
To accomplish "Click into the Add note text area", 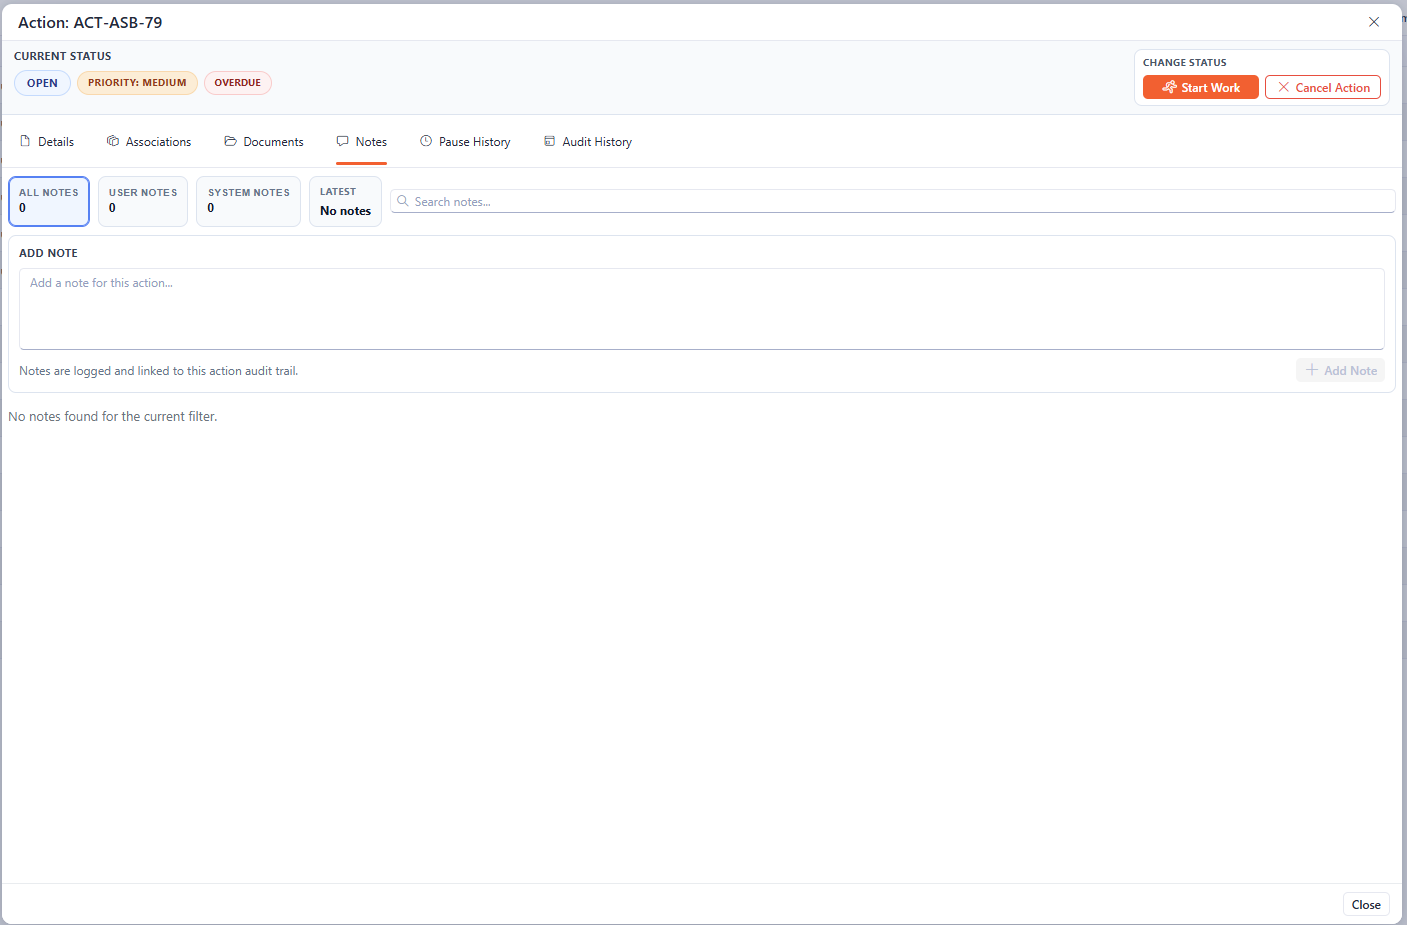I will [x=701, y=308].
